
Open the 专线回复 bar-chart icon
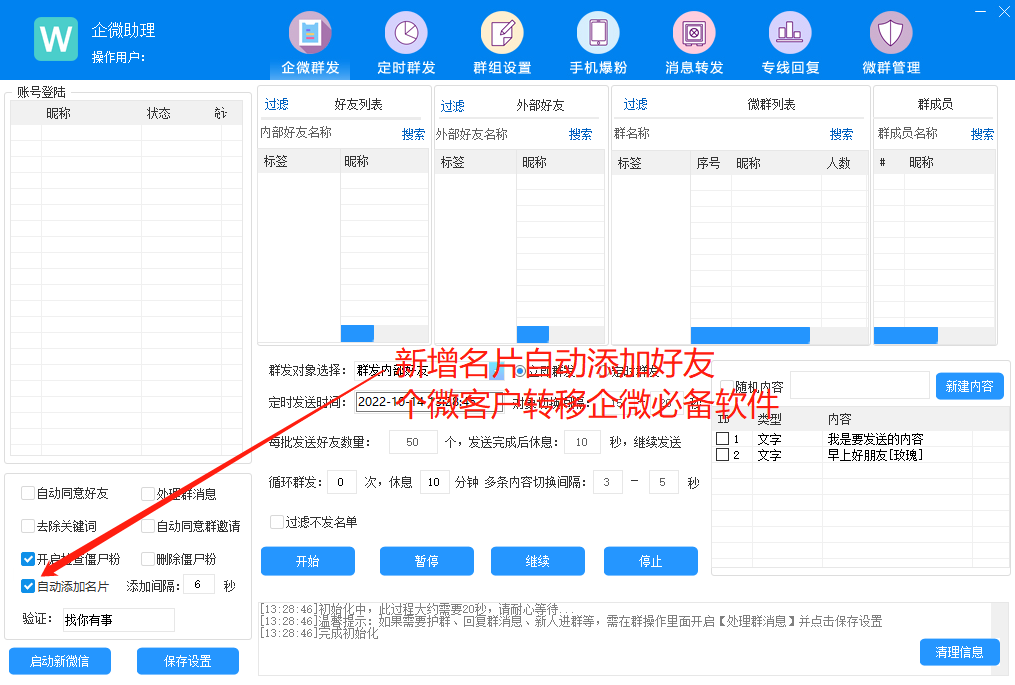click(x=790, y=33)
